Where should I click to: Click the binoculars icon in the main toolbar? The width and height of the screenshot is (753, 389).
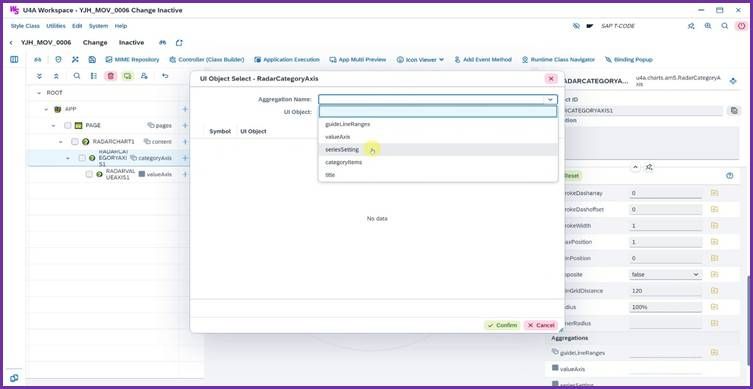pos(37,60)
